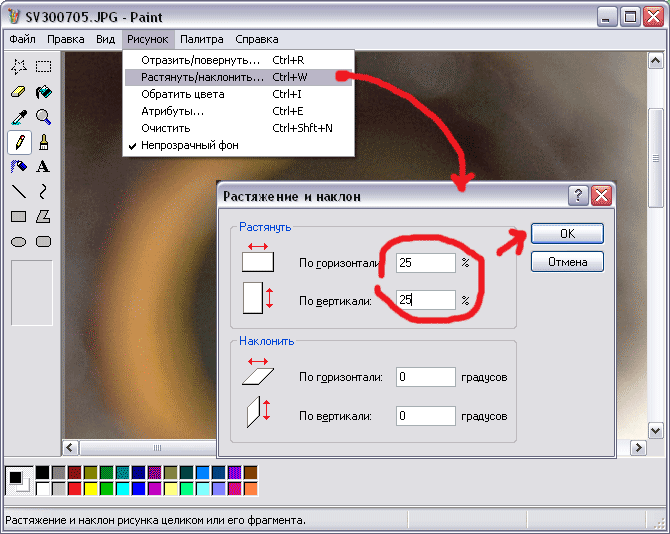Choose Растянуть/наклонить menu entry
Image resolution: width=670 pixels, height=534 pixels.
[202, 77]
